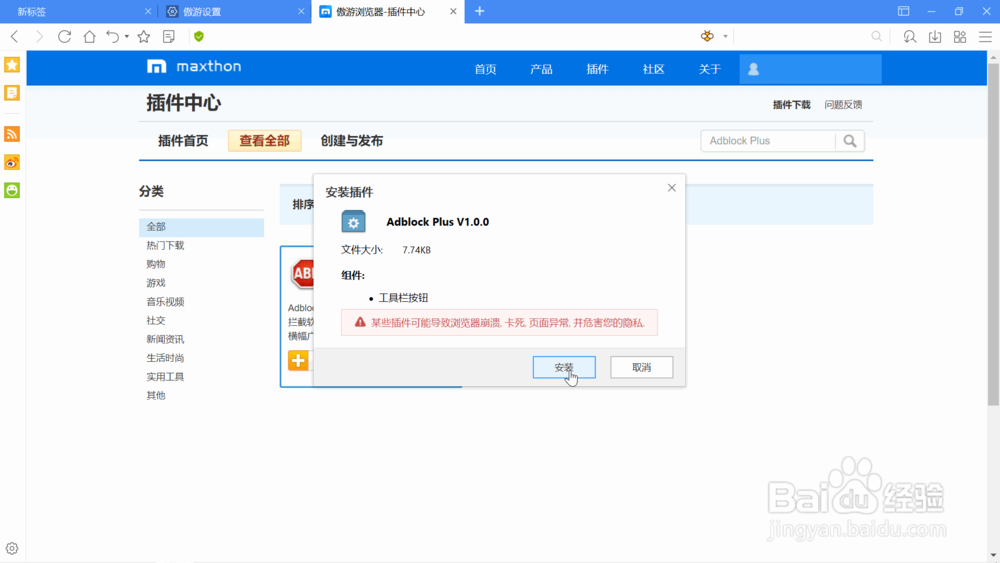Close the 安装插件 dialog
This screenshot has height=563, width=1000.
point(672,187)
